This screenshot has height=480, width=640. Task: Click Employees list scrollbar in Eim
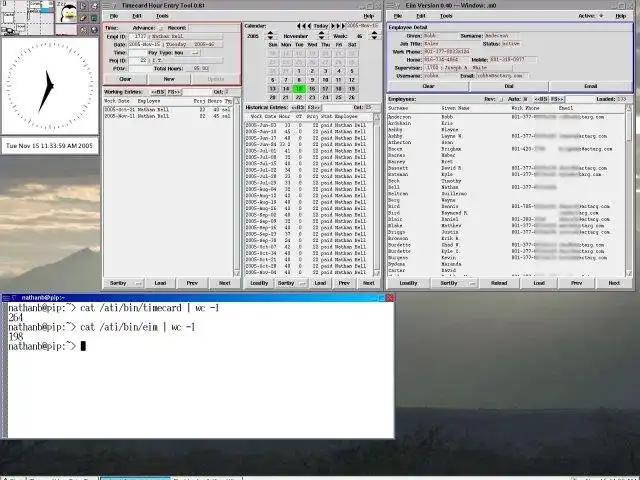[x=629, y=190]
